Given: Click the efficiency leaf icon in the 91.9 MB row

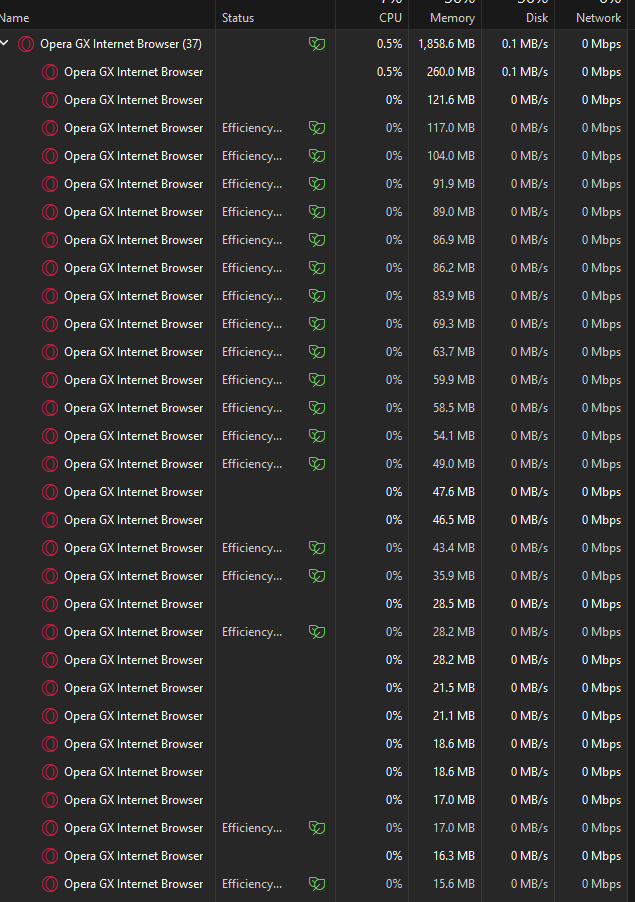Looking at the screenshot, I should click(x=317, y=184).
